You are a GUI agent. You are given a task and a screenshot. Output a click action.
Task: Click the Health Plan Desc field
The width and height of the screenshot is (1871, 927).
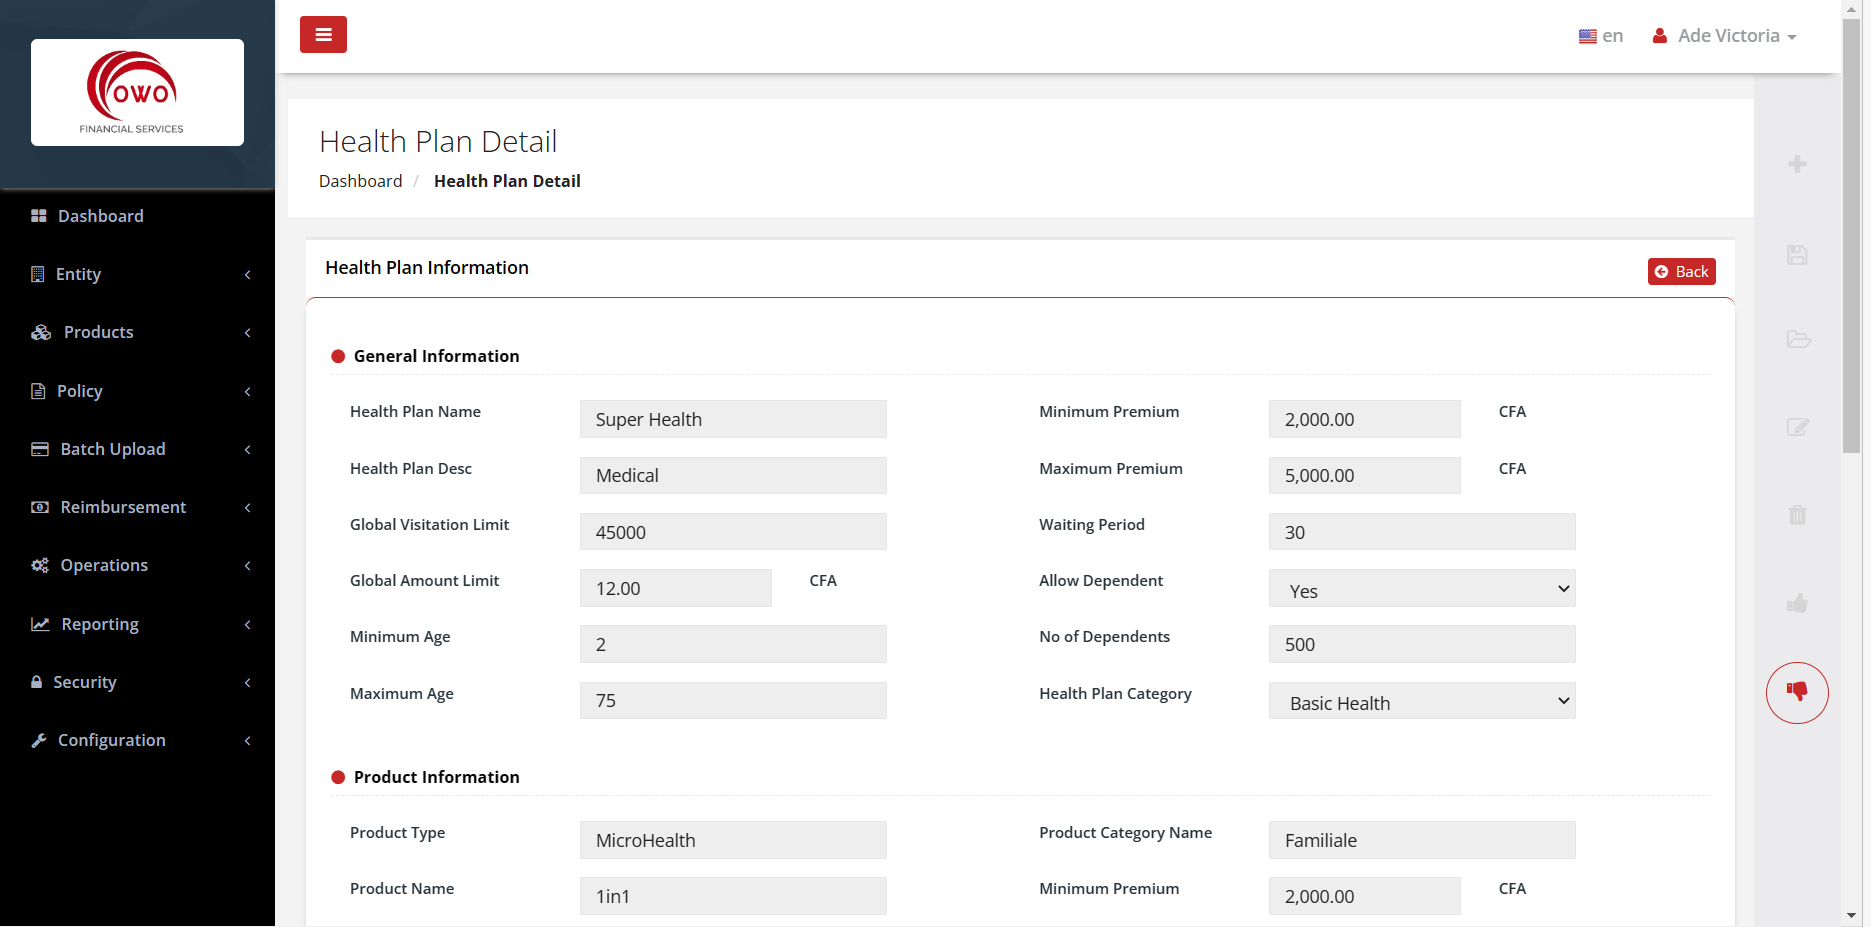point(733,475)
